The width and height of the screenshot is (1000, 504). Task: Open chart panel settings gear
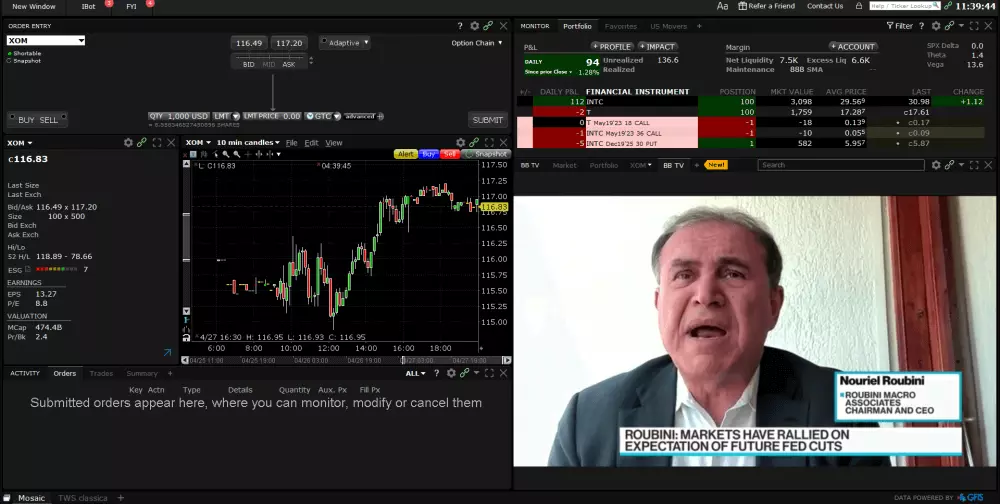(x=460, y=143)
